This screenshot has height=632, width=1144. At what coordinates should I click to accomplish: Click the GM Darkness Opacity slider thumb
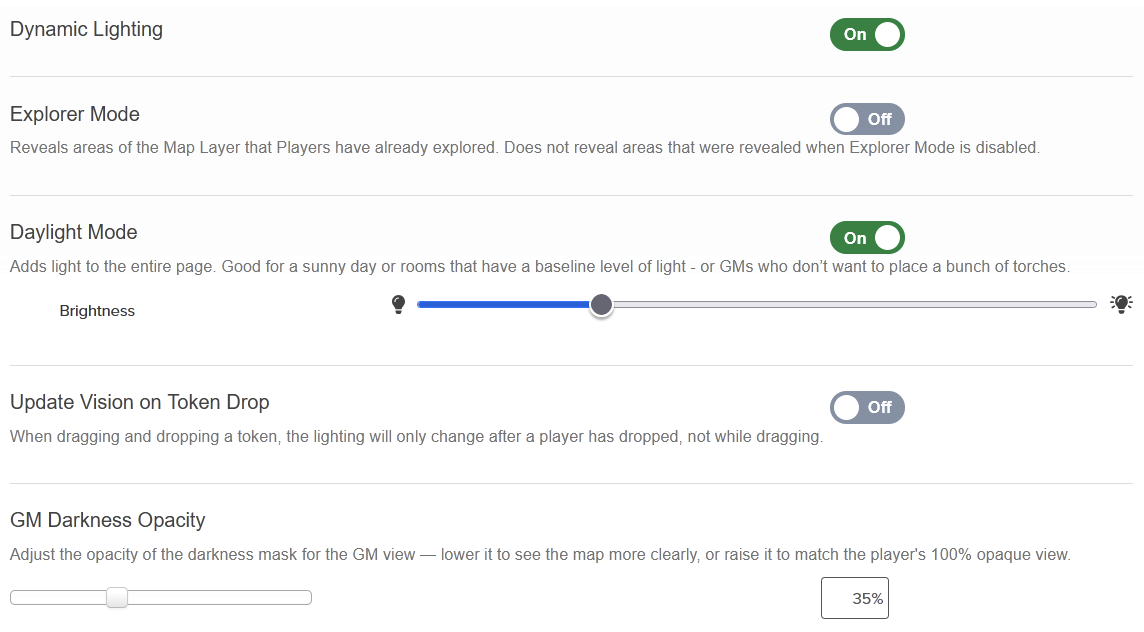[117, 598]
